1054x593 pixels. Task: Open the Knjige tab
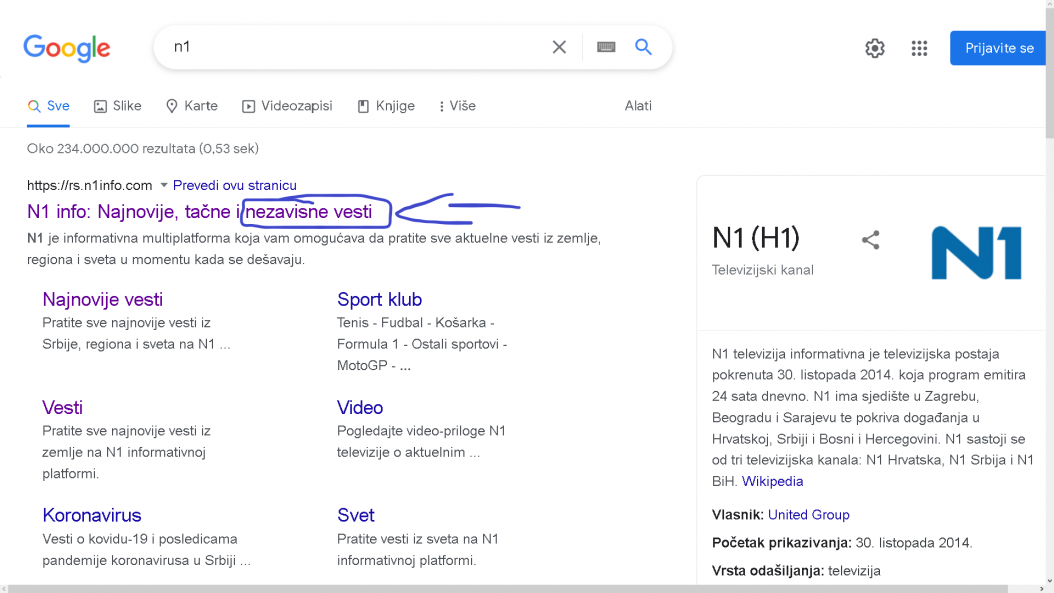click(386, 106)
